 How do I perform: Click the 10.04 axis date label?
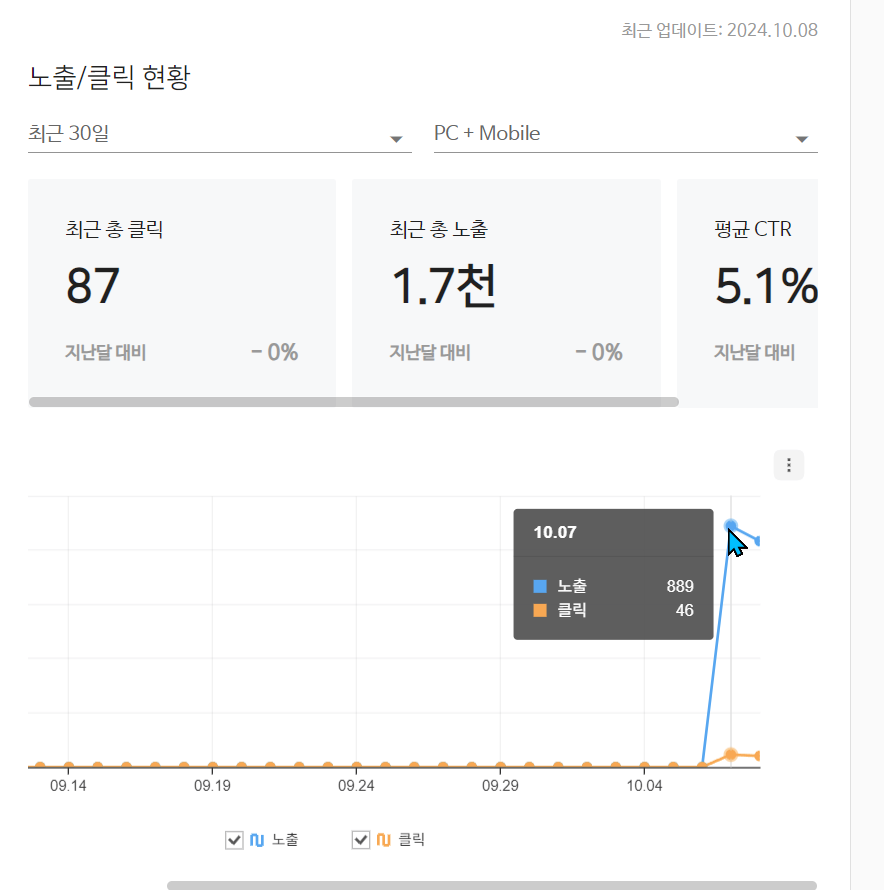(x=644, y=786)
